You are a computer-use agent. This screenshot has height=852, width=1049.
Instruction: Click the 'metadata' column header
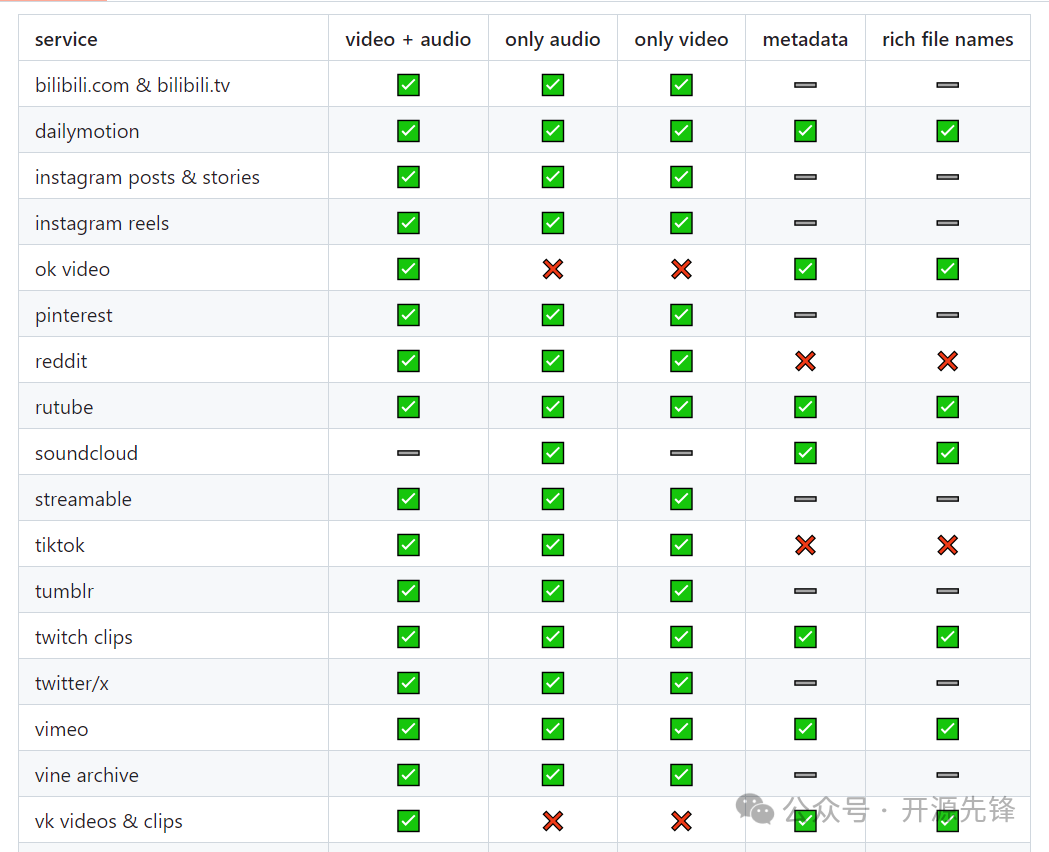(x=805, y=38)
